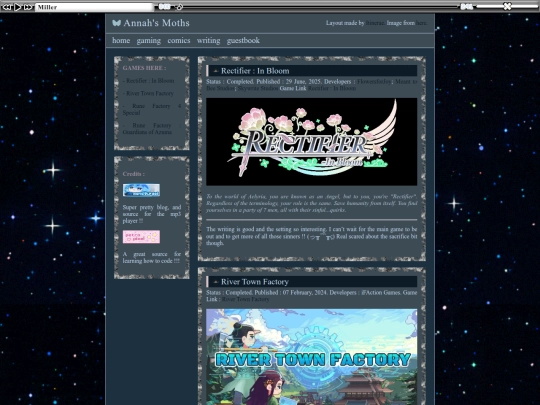Jump to Rune Factory 4 Special in sidebar
The height and width of the screenshot is (405, 540).
[152, 109]
